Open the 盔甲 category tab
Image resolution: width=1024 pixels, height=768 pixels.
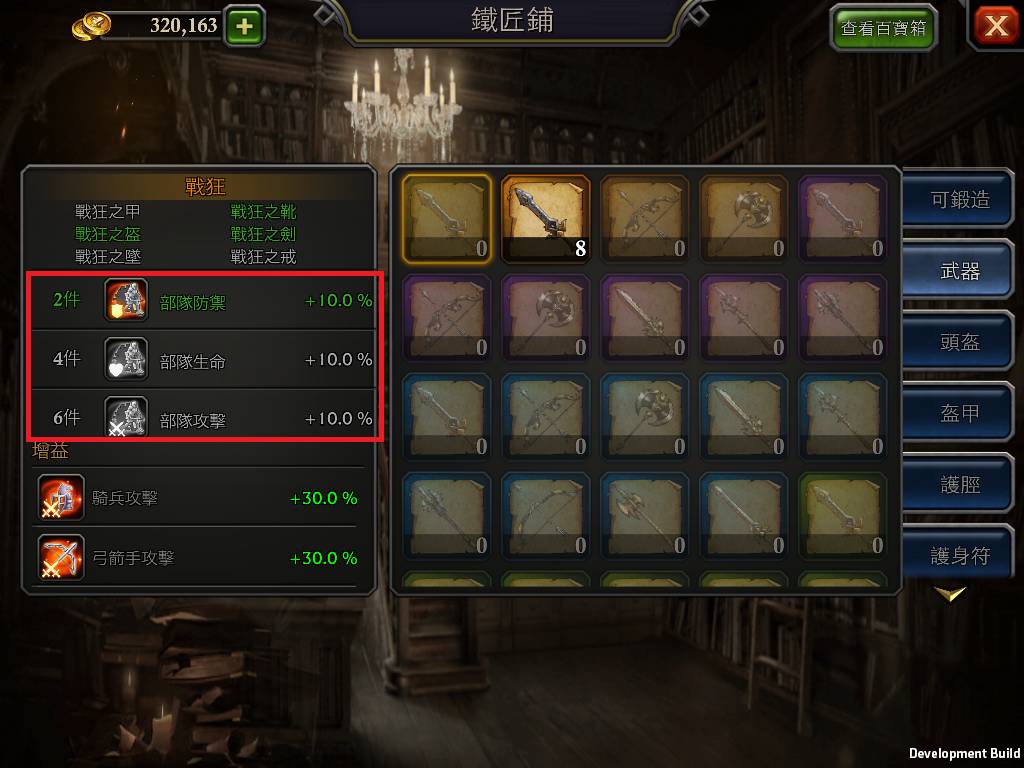tap(959, 413)
